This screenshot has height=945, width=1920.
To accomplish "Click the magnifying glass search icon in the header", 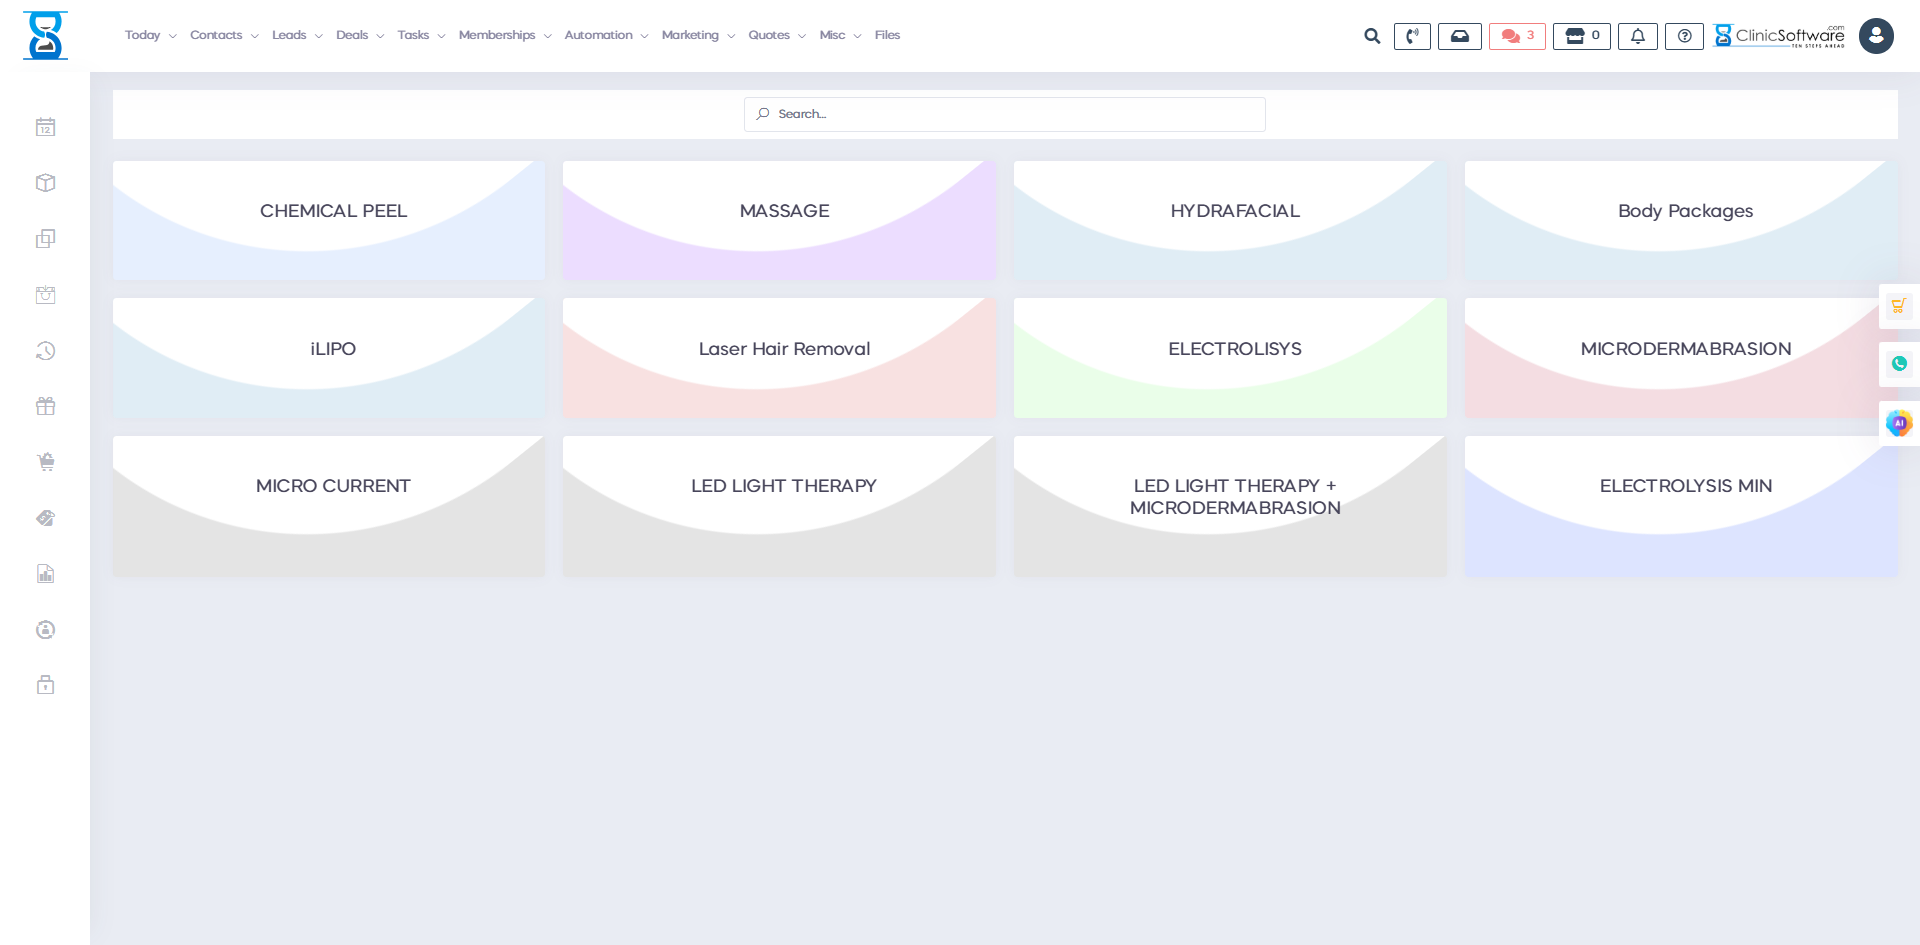I will coord(1372,36).
